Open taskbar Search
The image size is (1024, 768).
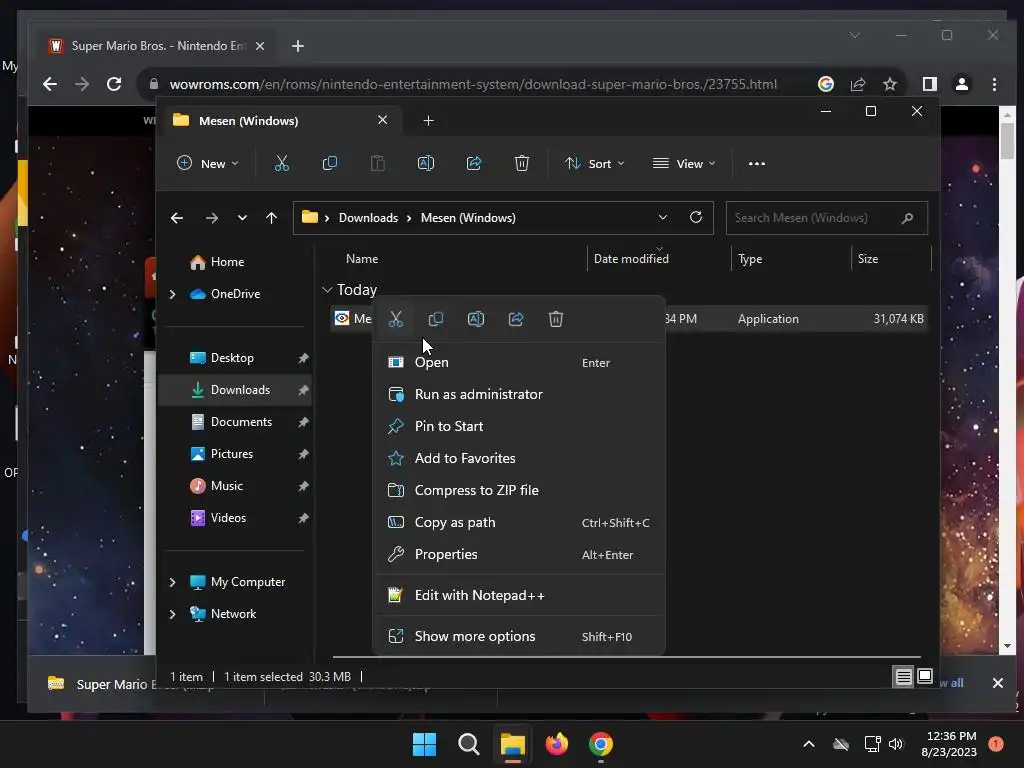469,744
